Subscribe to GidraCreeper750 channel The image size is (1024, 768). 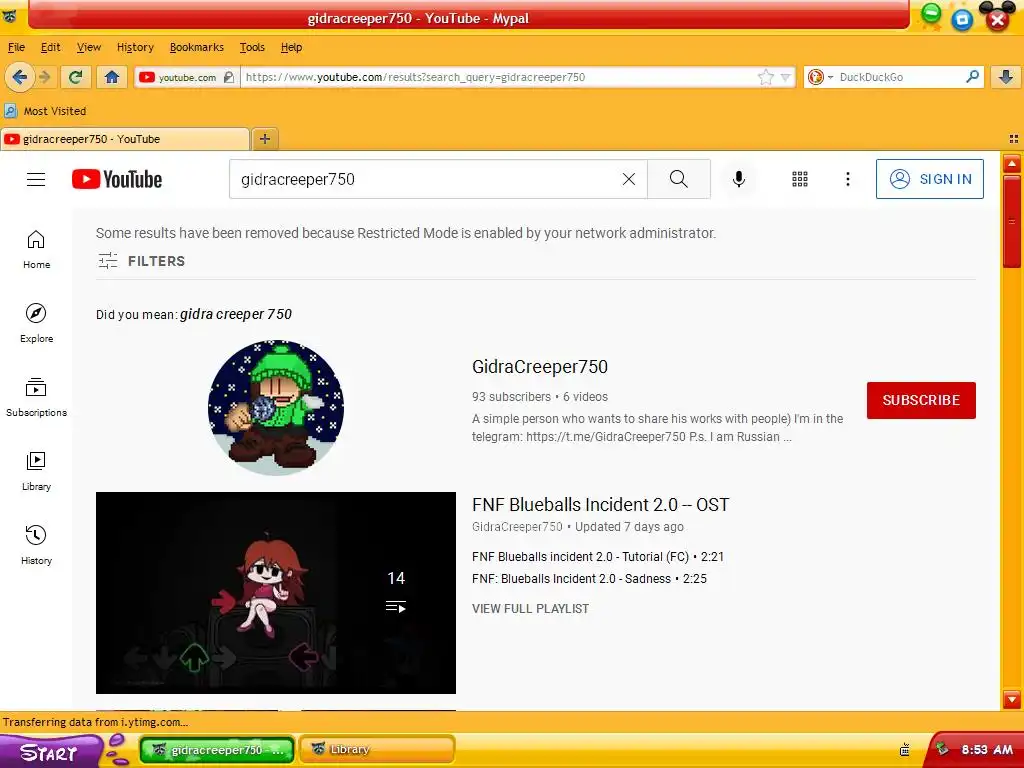(x=921, y=400)
